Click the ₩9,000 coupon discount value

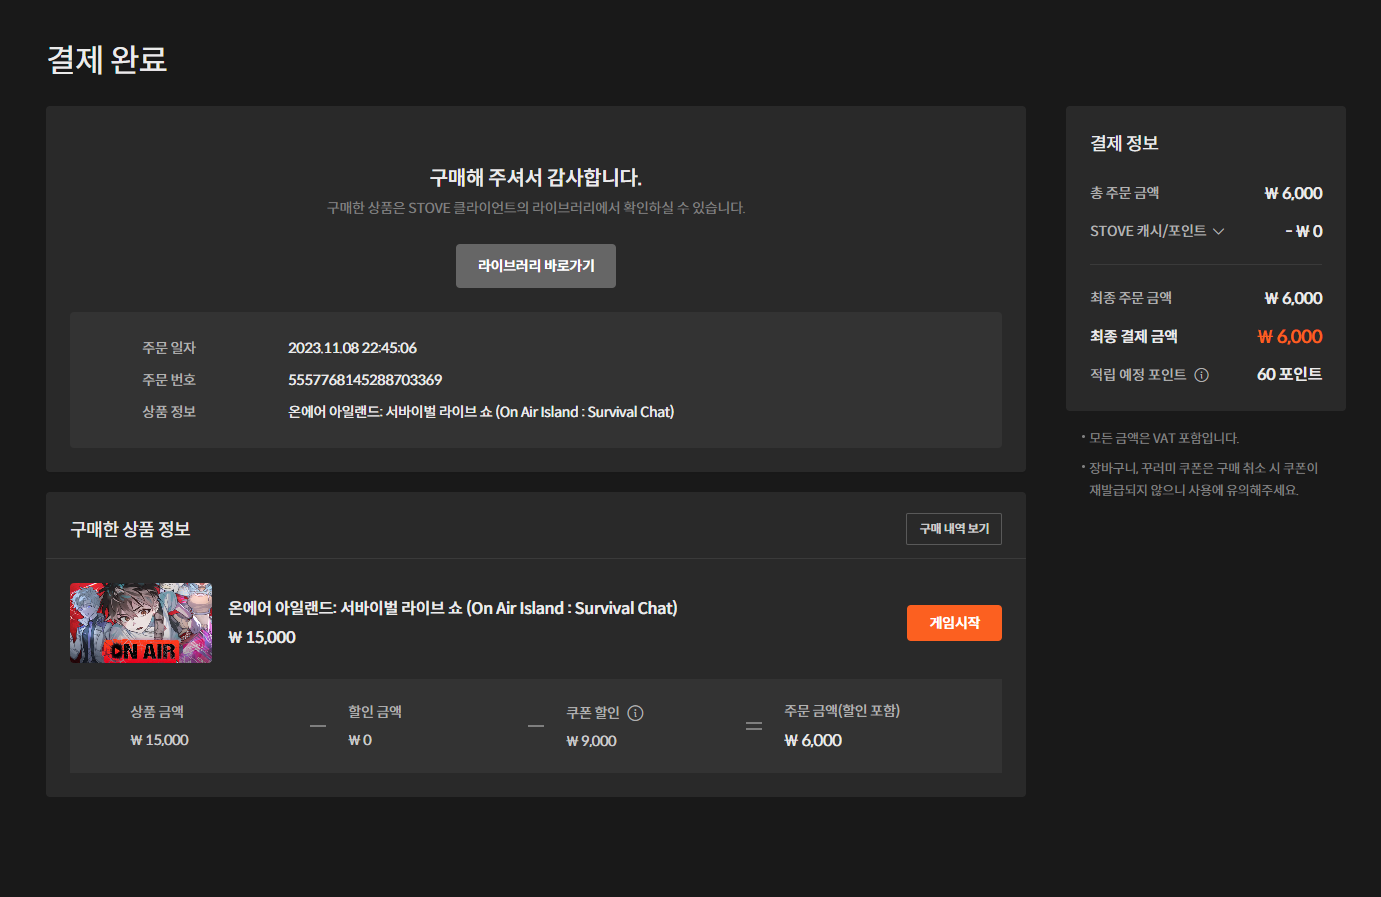tap(591, 741)
